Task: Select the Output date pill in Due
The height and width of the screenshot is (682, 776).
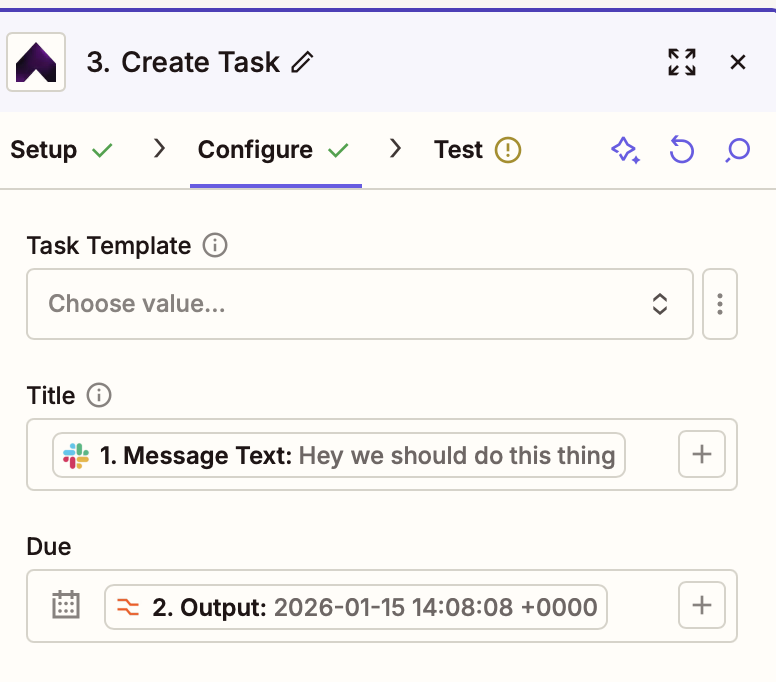Action: pos(356,606)
